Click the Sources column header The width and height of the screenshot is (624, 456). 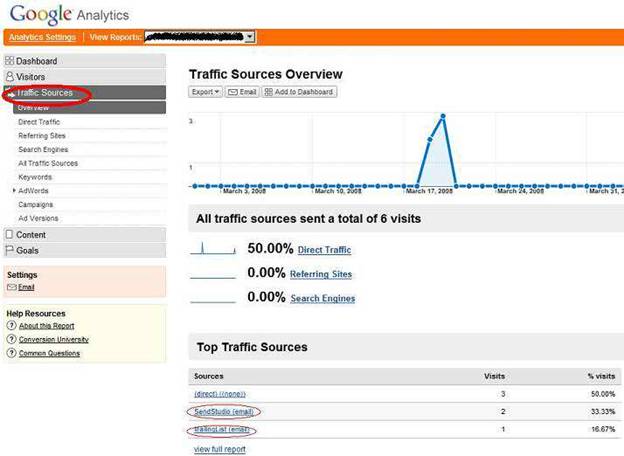[x=209, y=376]
